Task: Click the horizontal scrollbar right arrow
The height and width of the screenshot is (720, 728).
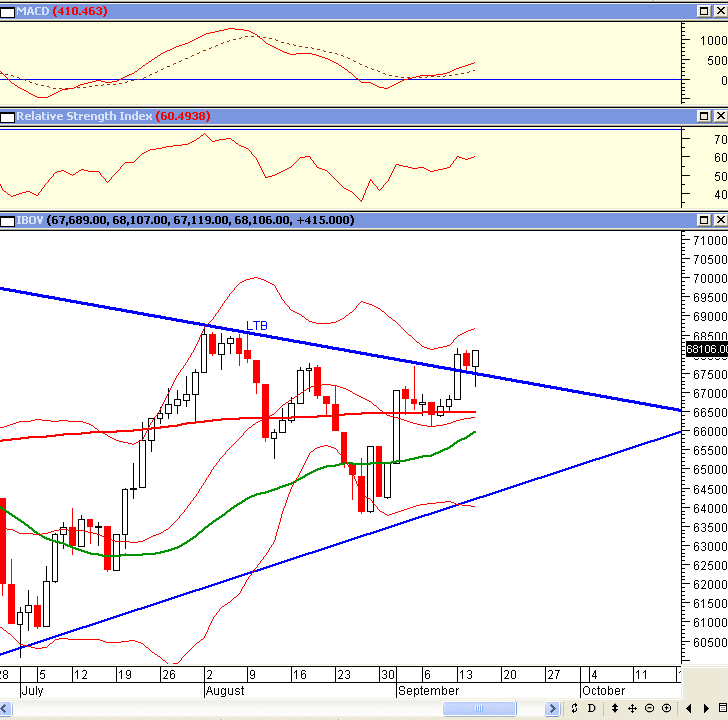Action: pos(552,708)
